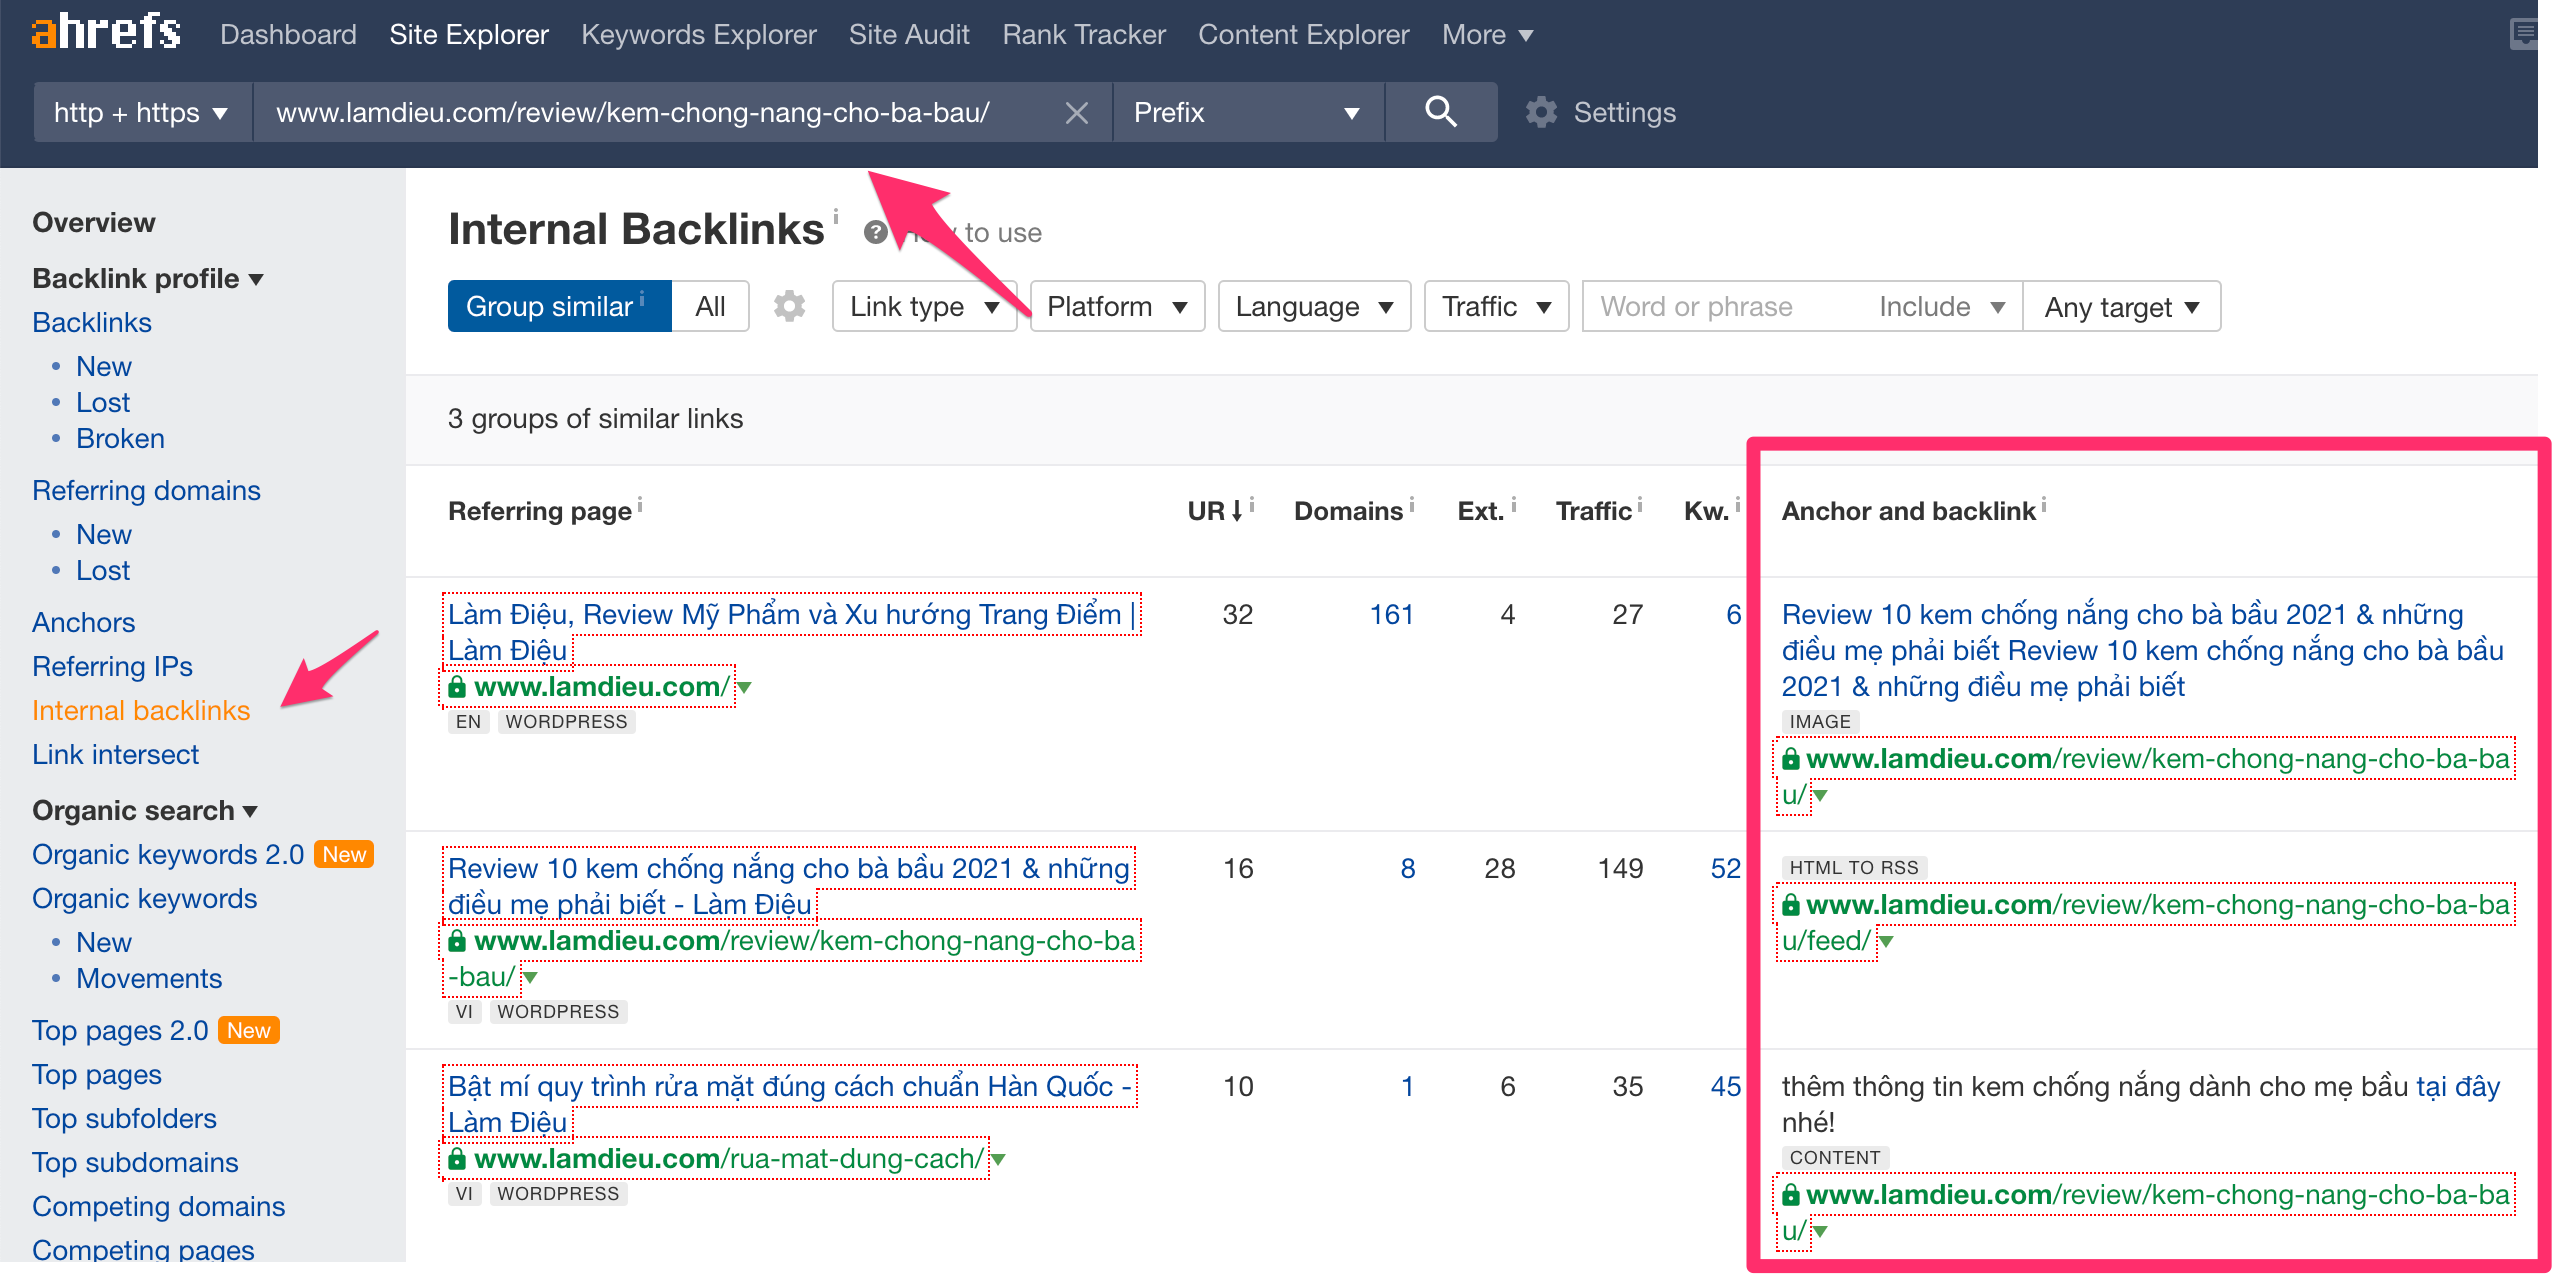
Task: Click info icon beside Internal Backlinks title
Action: [x=836, y=215]
